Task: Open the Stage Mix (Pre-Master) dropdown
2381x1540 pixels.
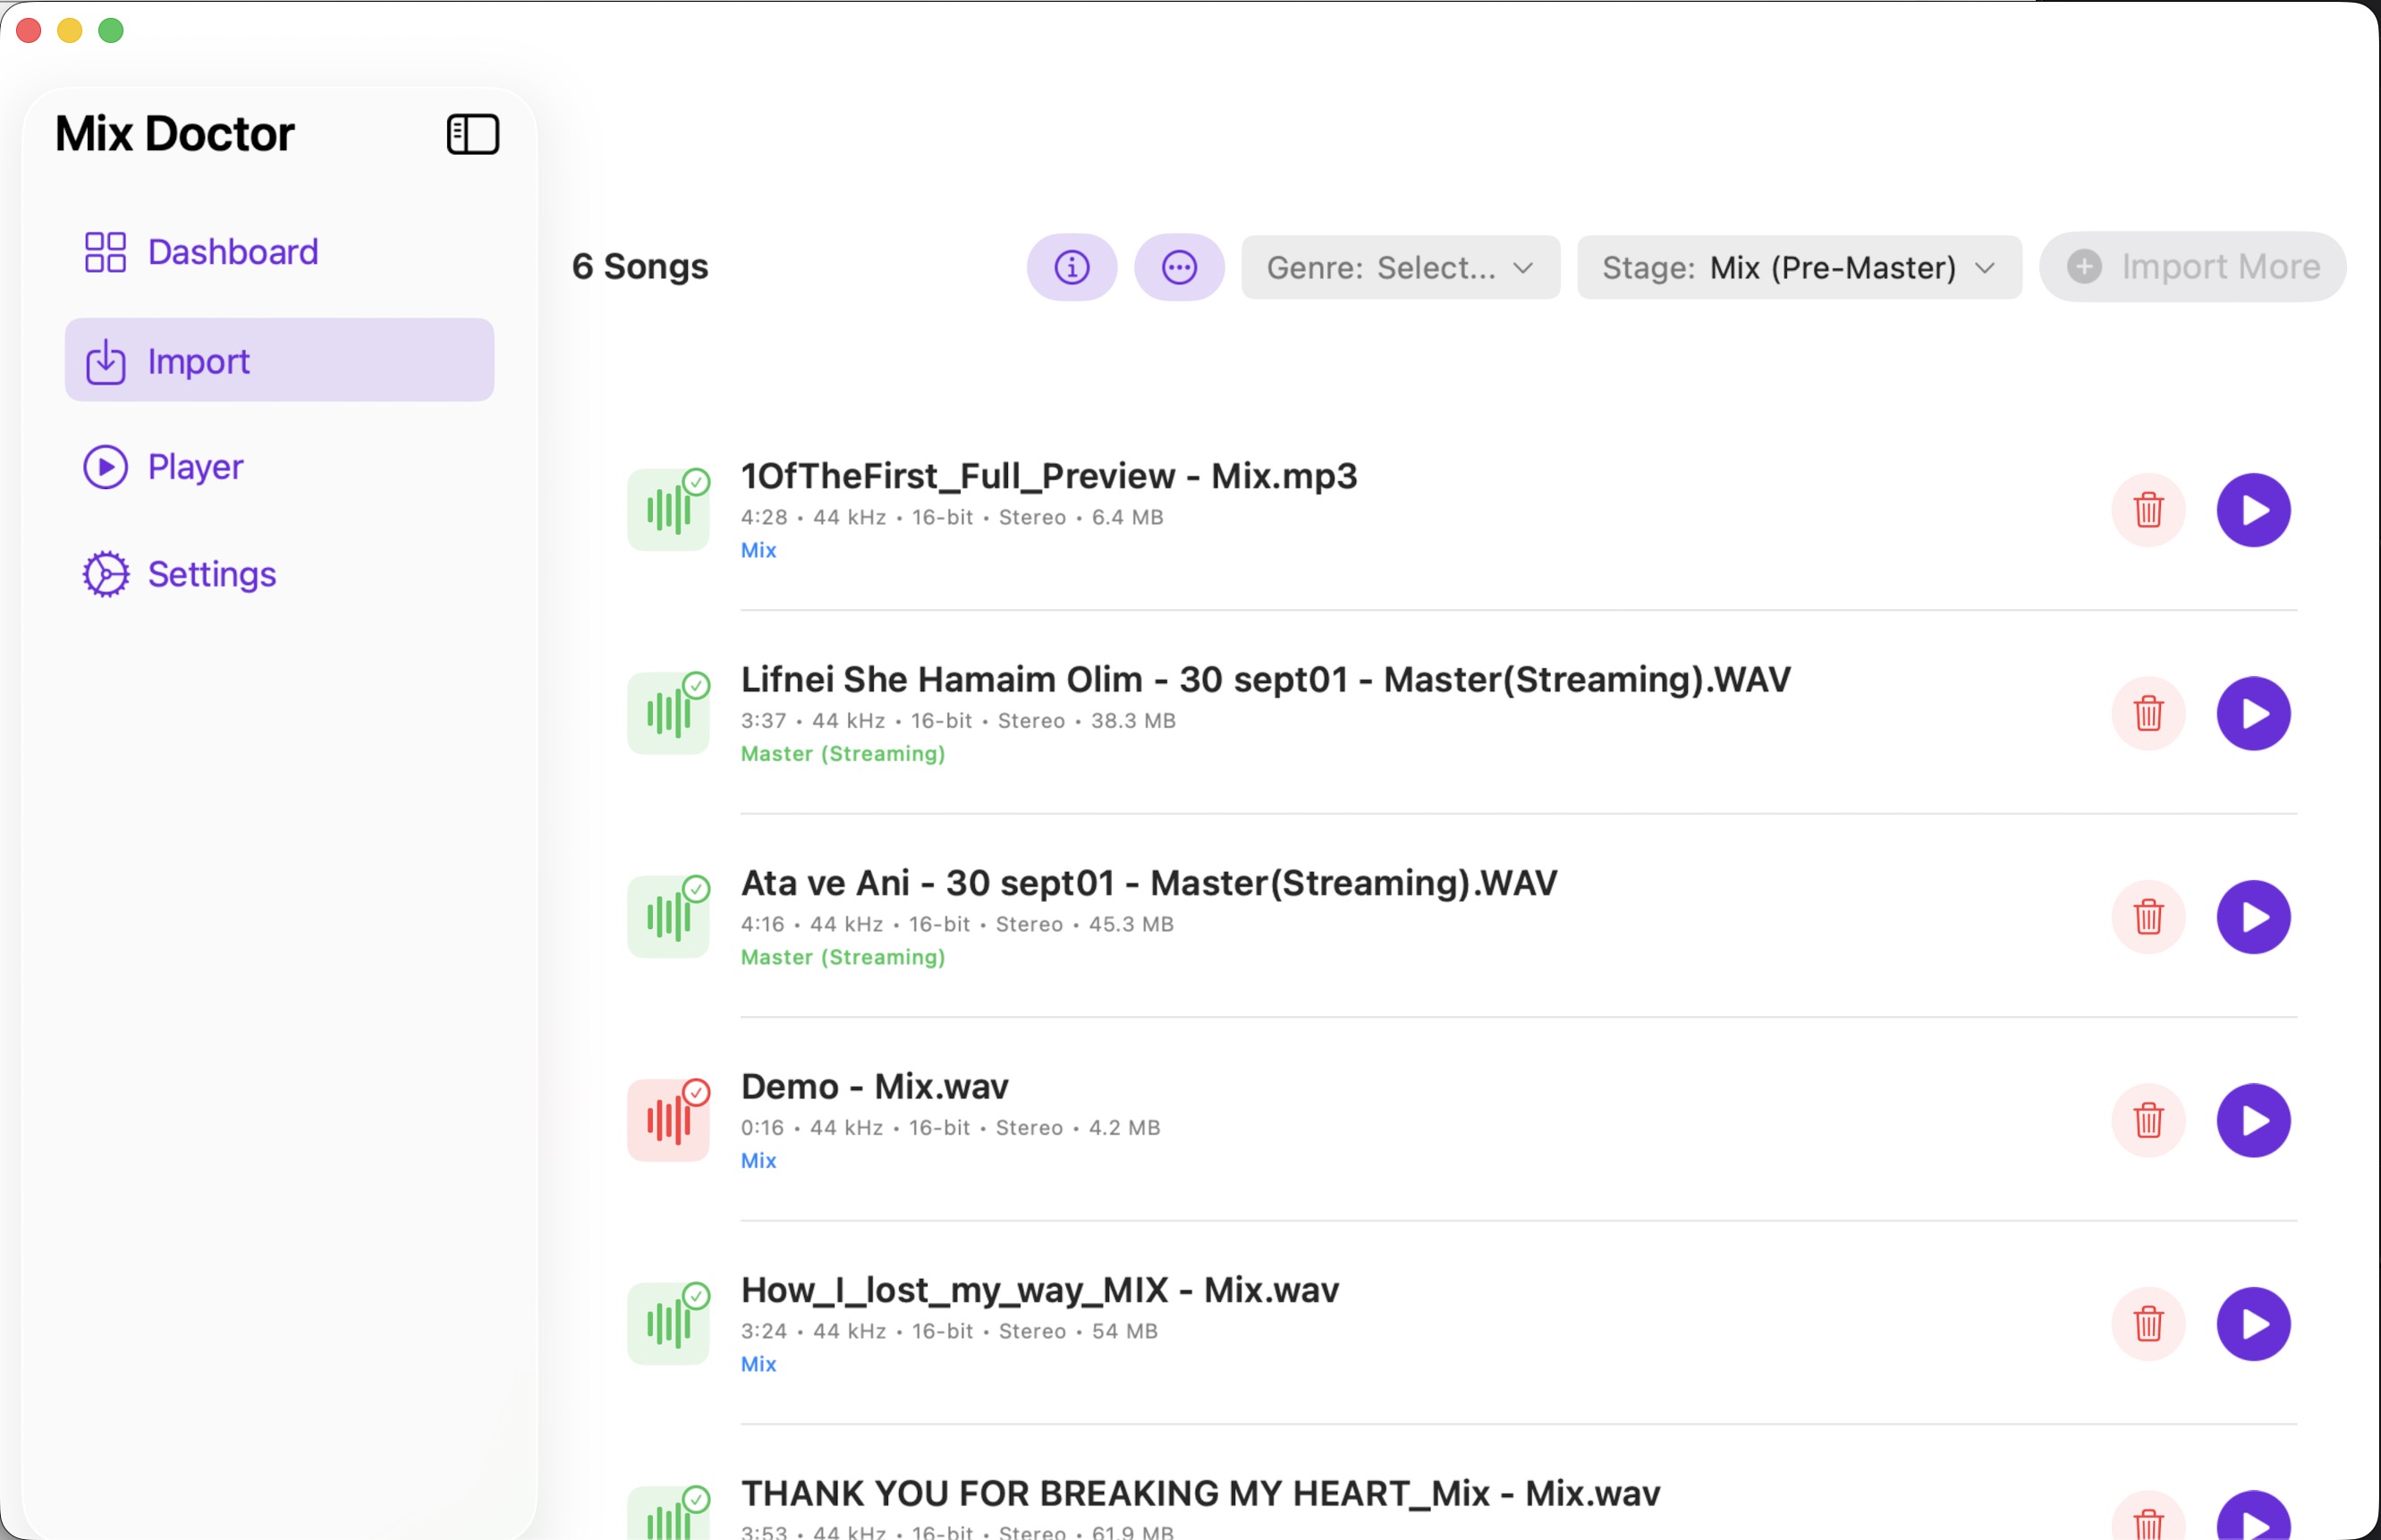Action: 1797,267
